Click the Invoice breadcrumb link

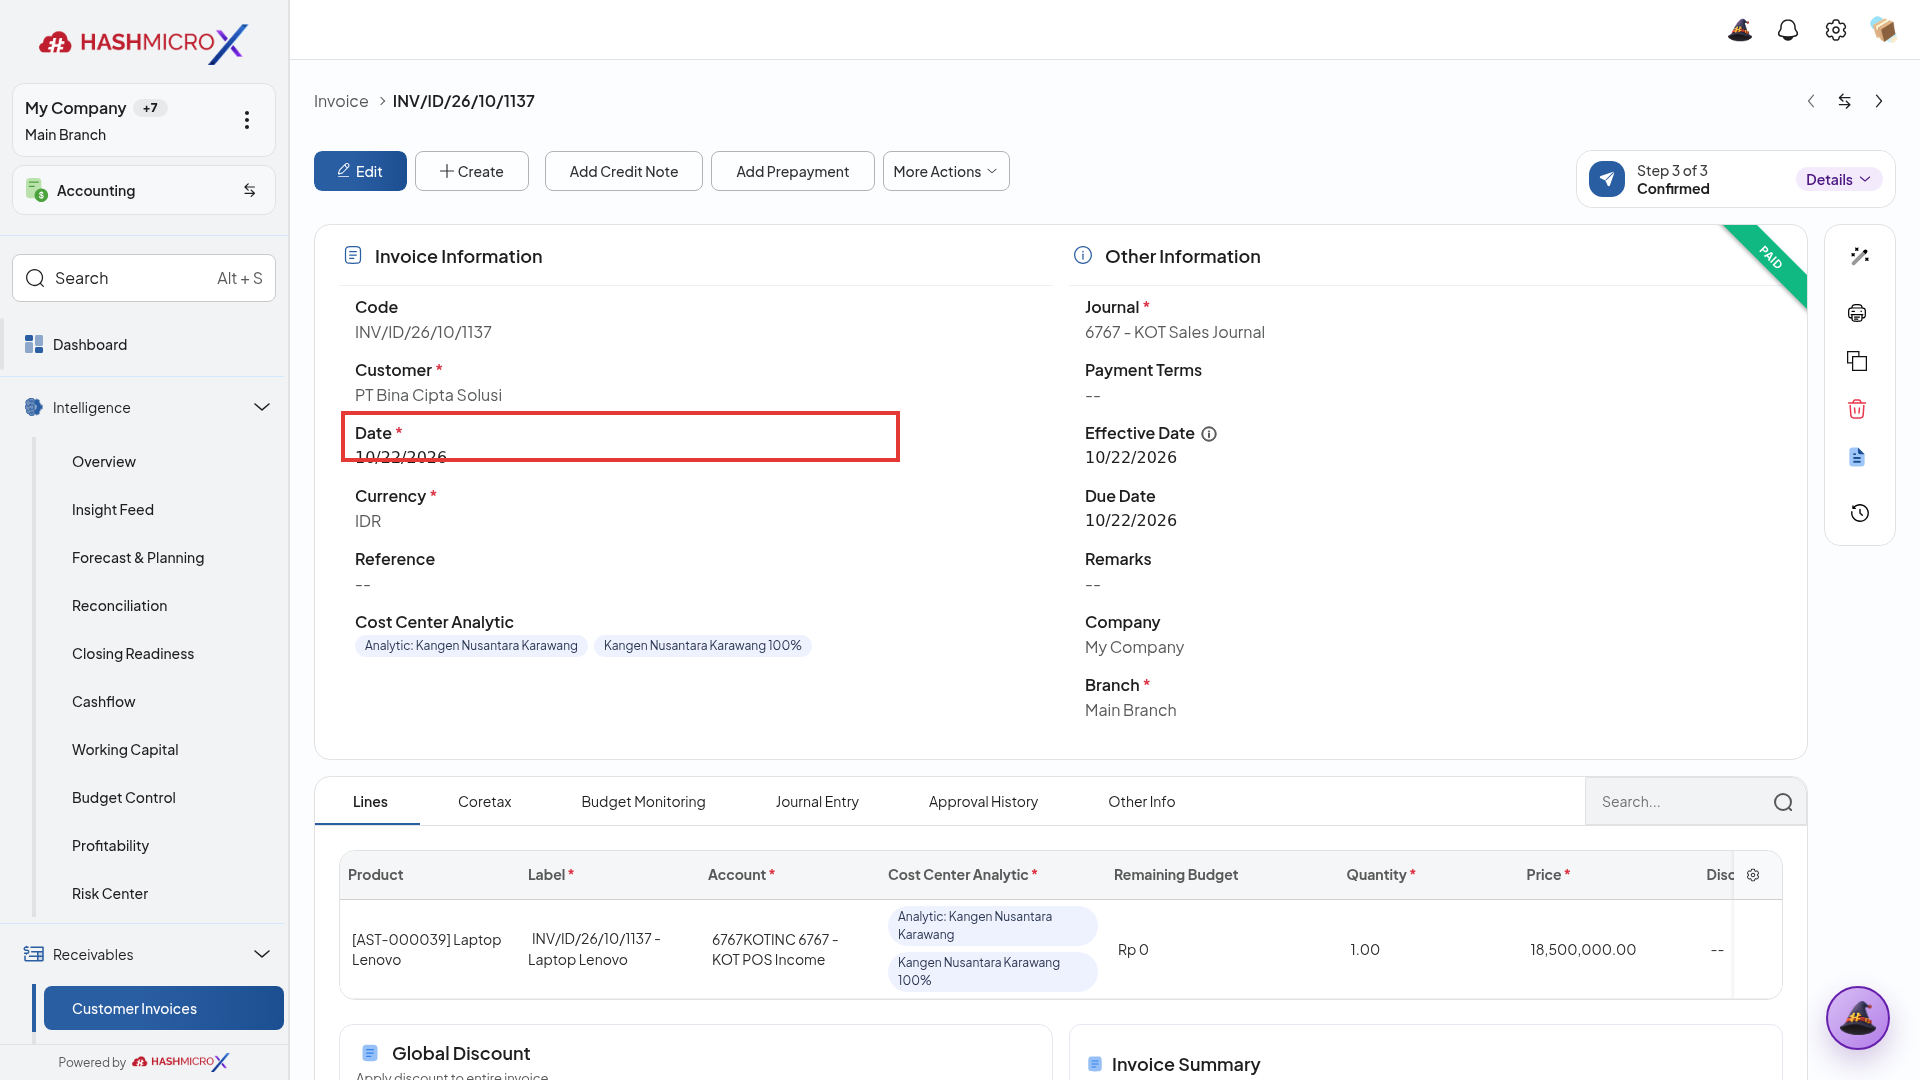click(341, 101)
